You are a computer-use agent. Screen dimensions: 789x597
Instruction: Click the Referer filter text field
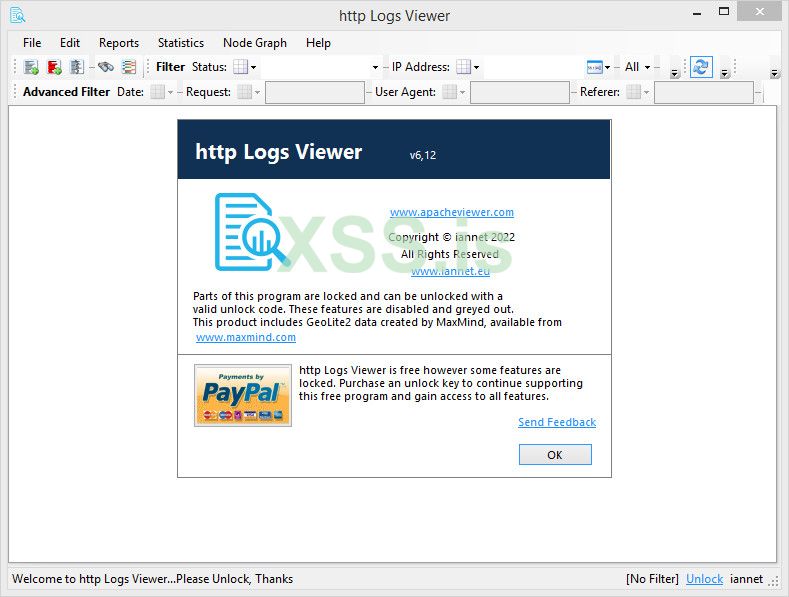coord(703,92)
